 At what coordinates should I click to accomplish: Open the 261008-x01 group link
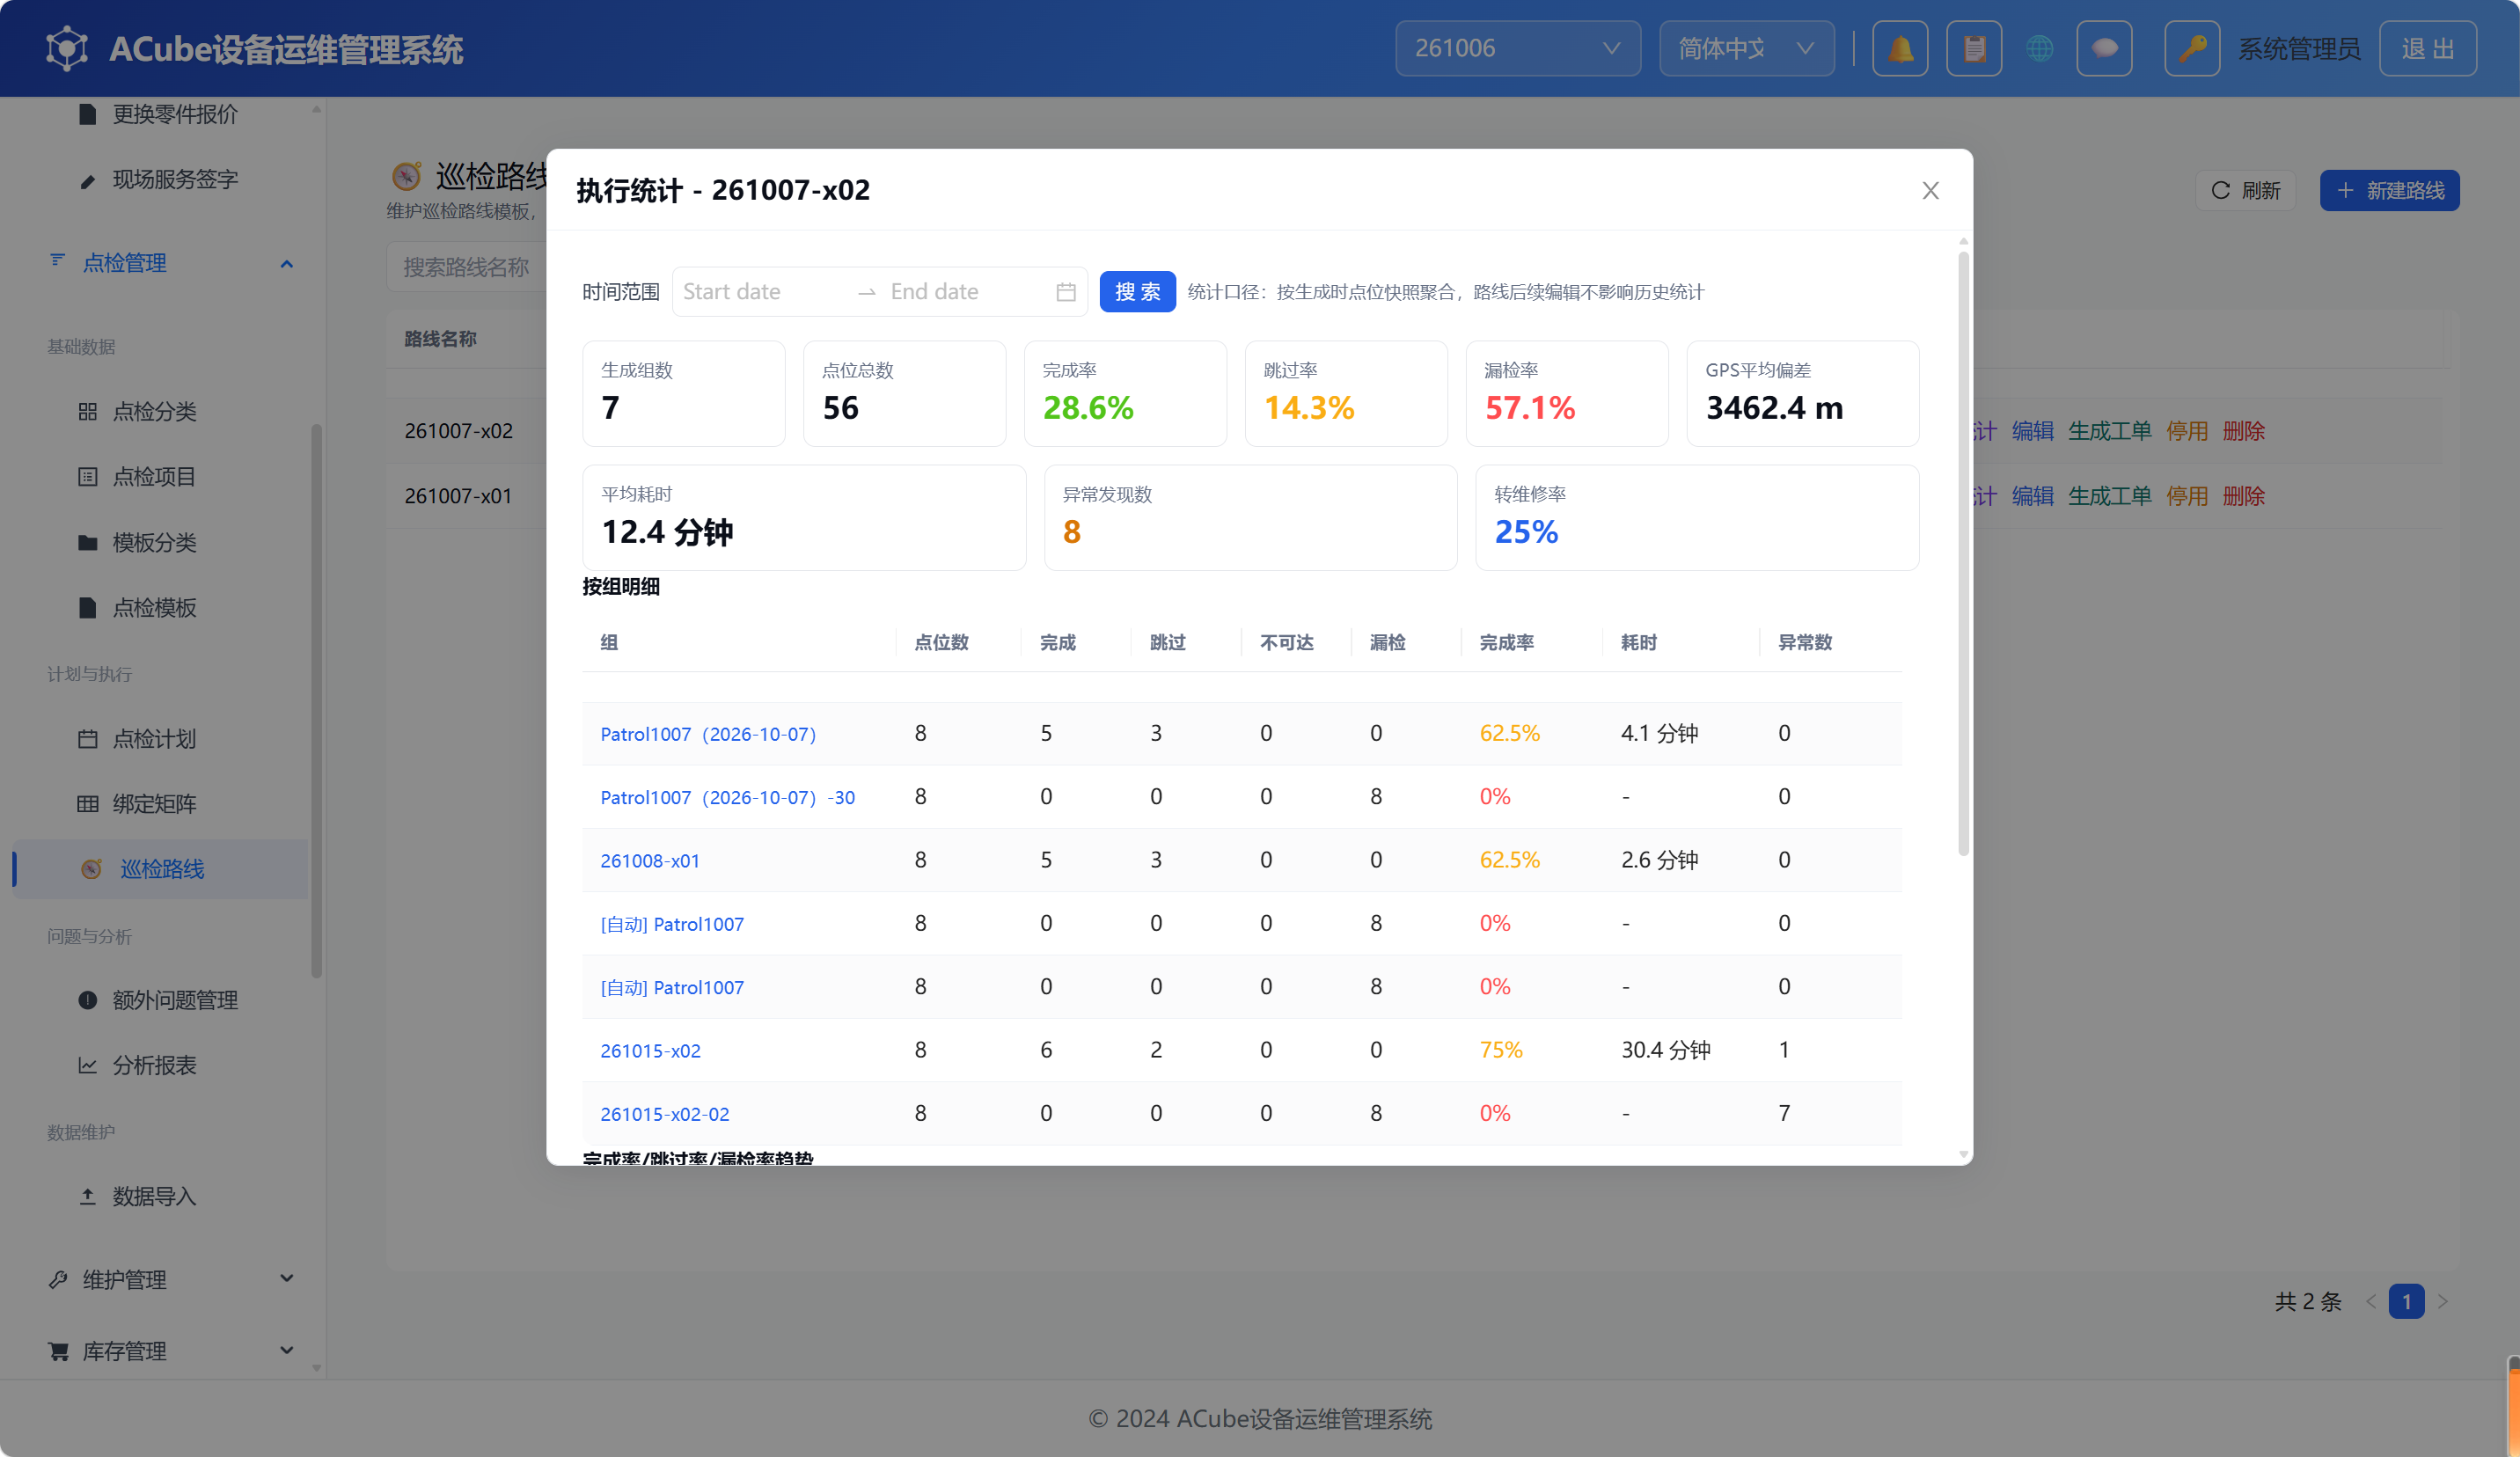point(650,861)
